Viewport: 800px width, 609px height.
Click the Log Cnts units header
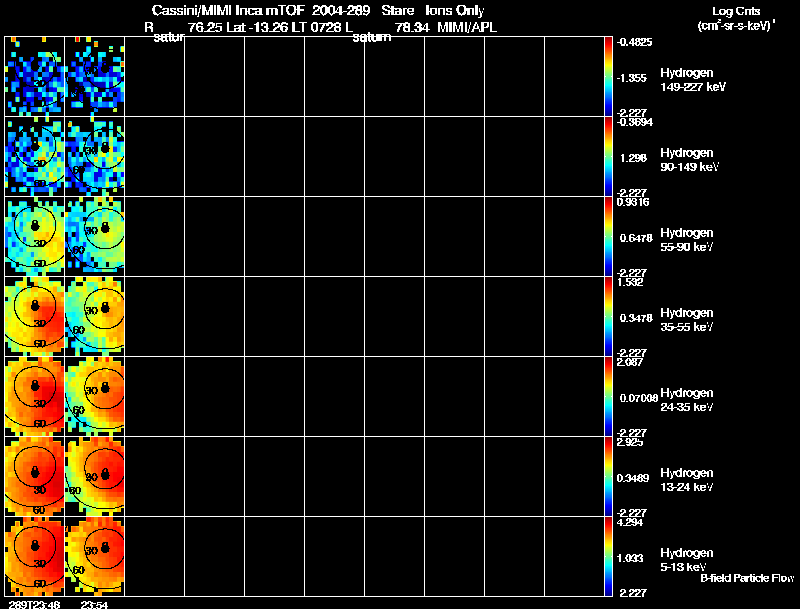click(x=736, y=18)
